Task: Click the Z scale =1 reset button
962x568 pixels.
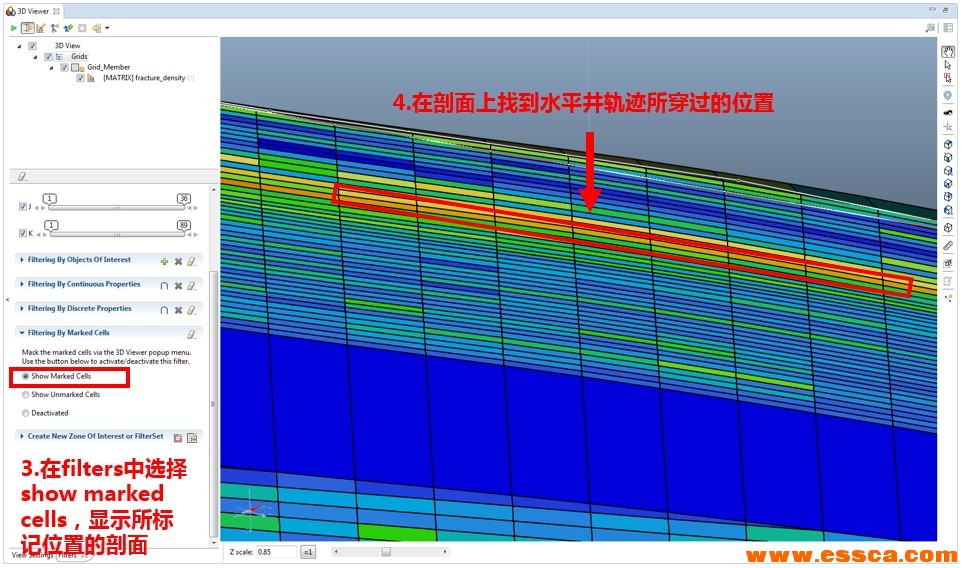Action: (x=308, y=551)
